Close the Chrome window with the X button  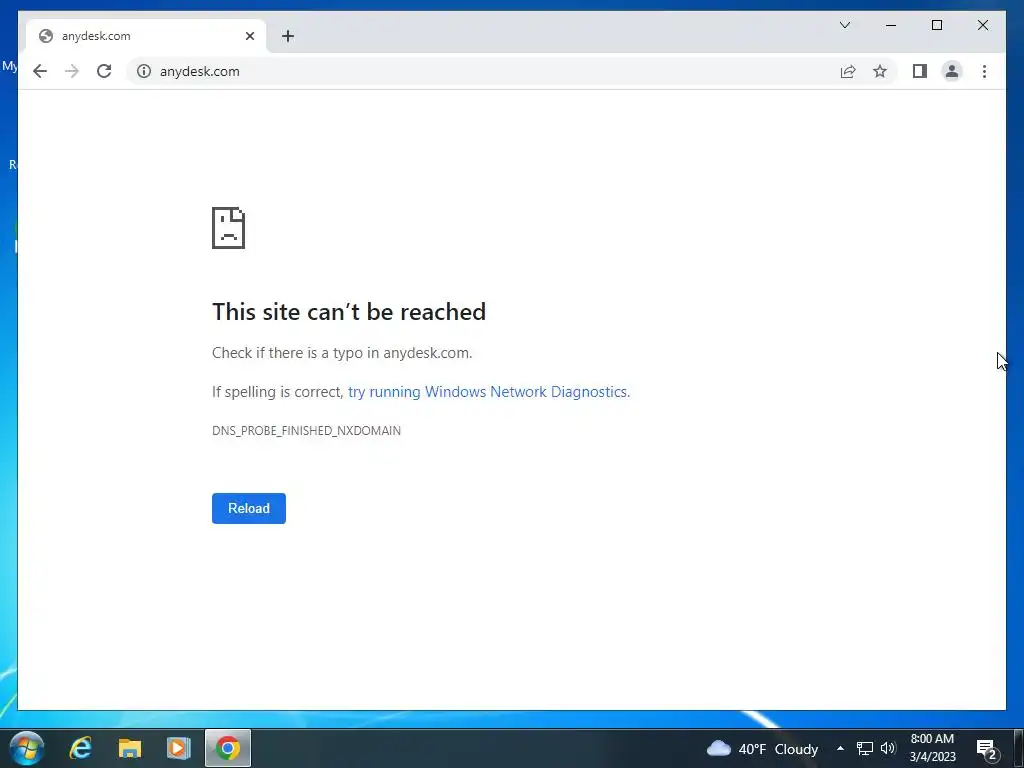982,25
